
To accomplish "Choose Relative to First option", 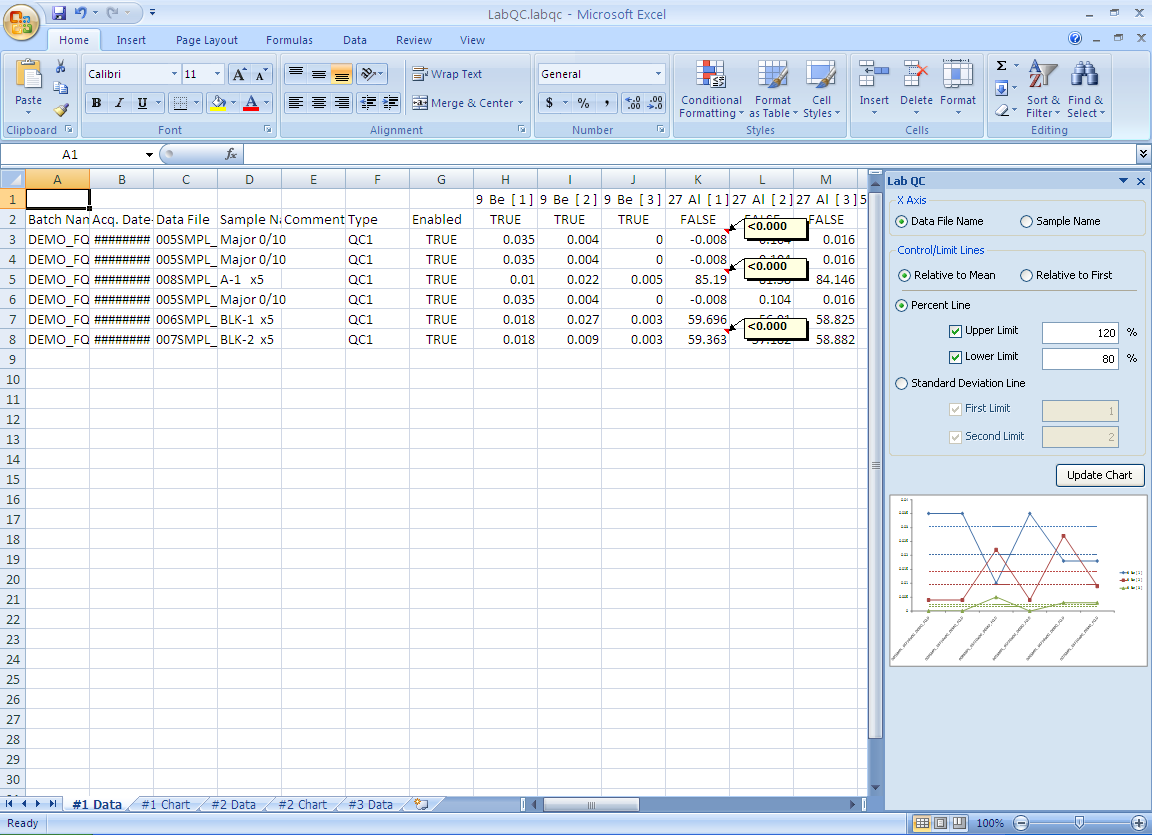I will (1026, 275).
